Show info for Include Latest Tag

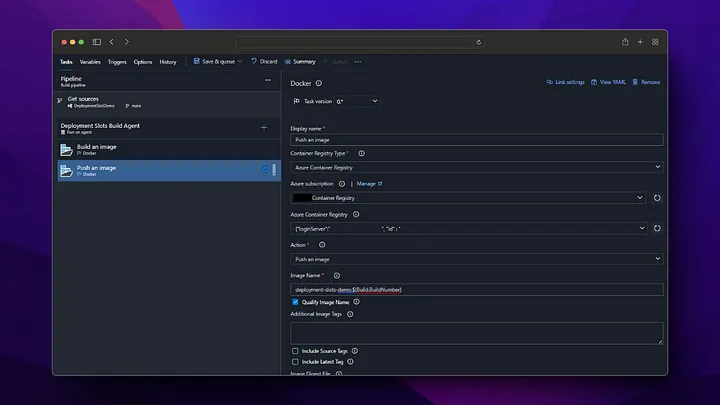click(x=350, y=362)
